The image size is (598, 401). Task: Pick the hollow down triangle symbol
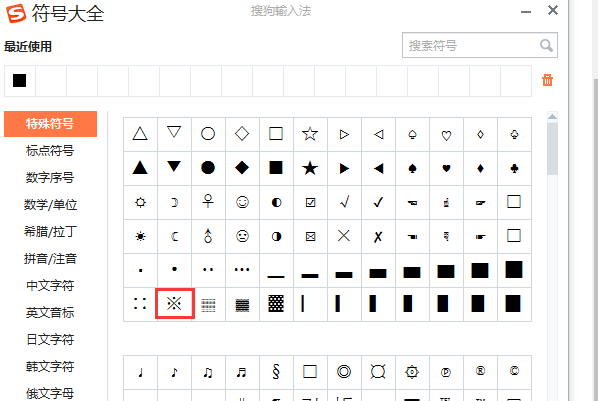[174, 132]
